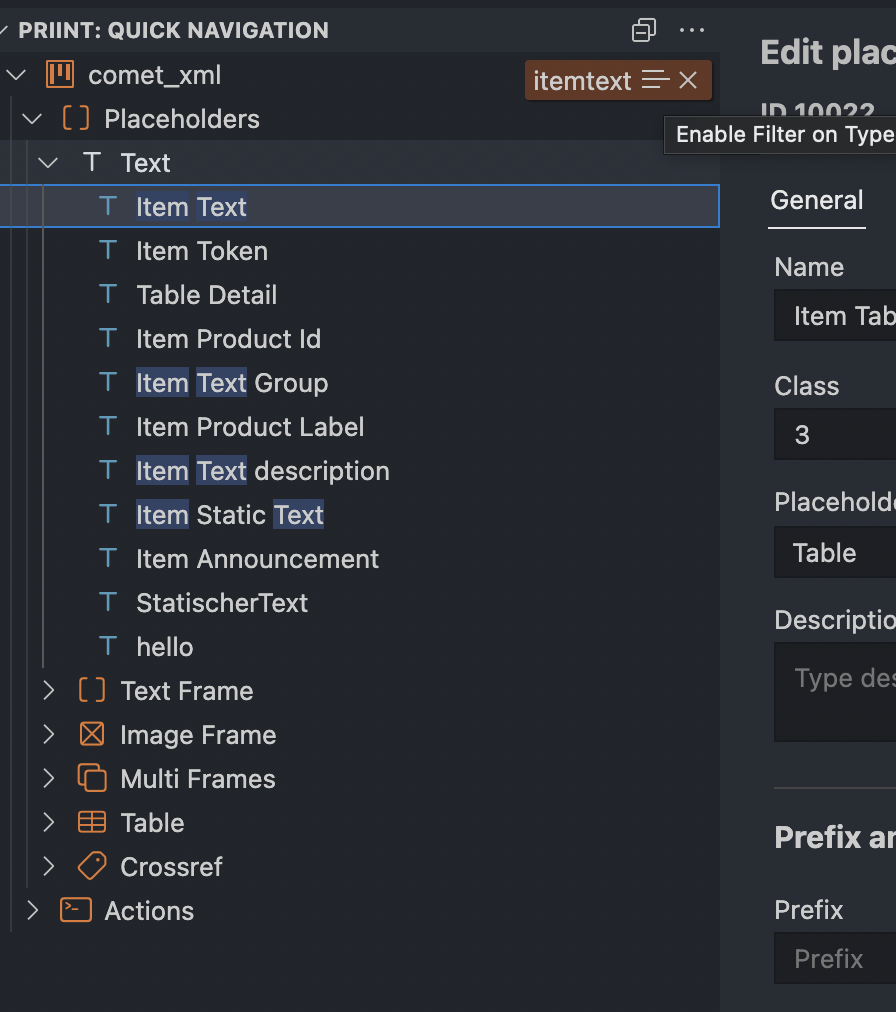Open the Quick Navigation more actions menu
The height and width of the screenshot is (1012, 896).
(691, 30)
